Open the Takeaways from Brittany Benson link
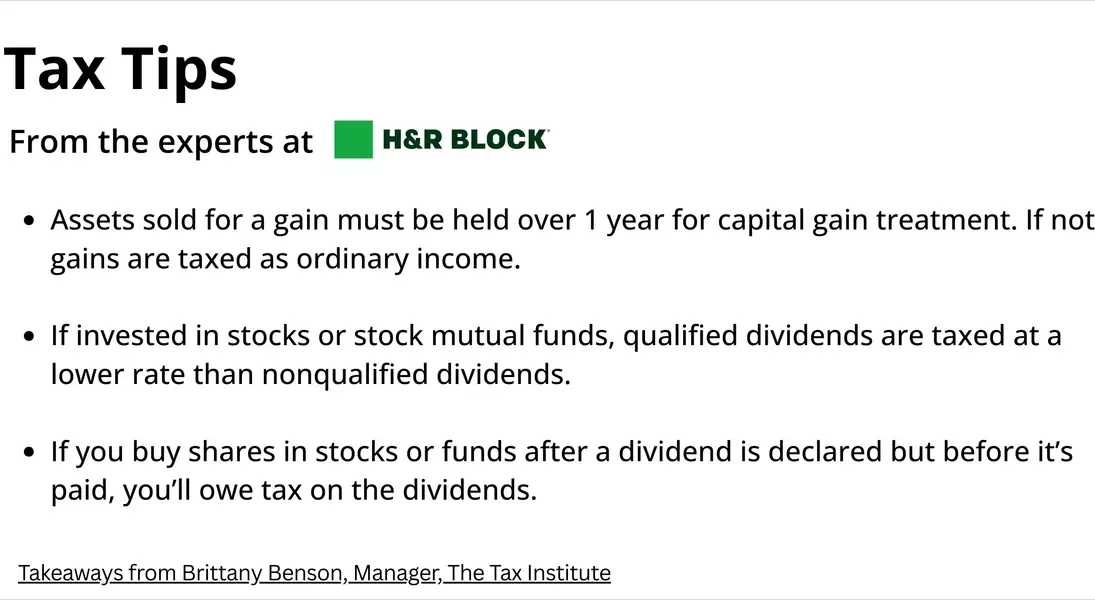1095x600 pixels. coord(314,573)
